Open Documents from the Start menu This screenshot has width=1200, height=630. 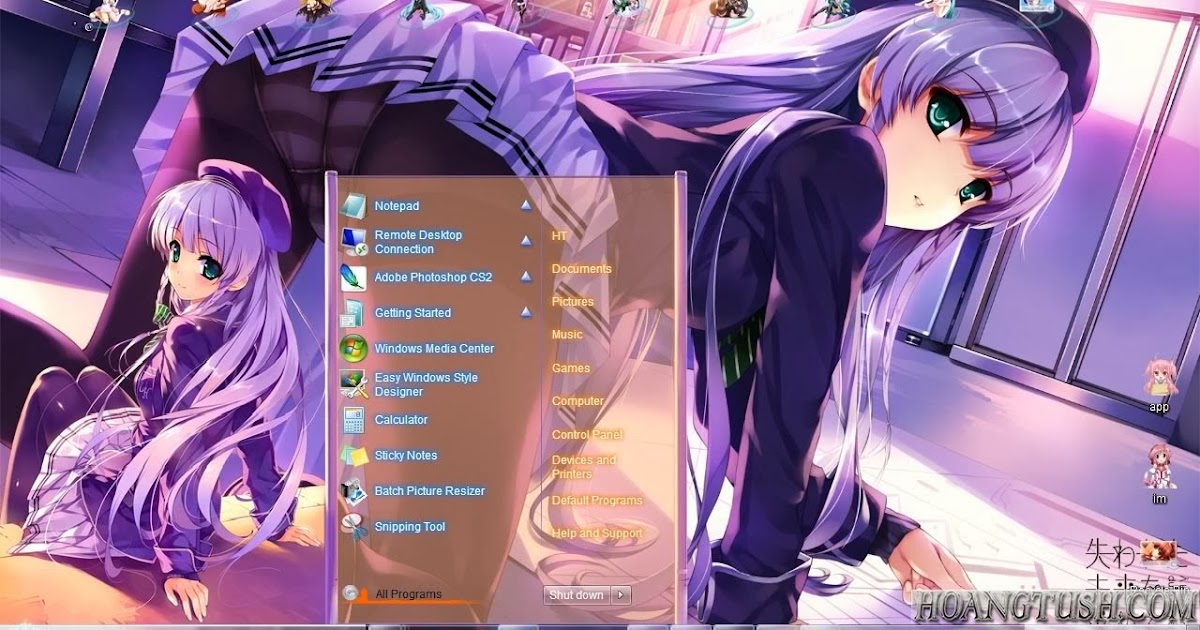coord(581,269)
